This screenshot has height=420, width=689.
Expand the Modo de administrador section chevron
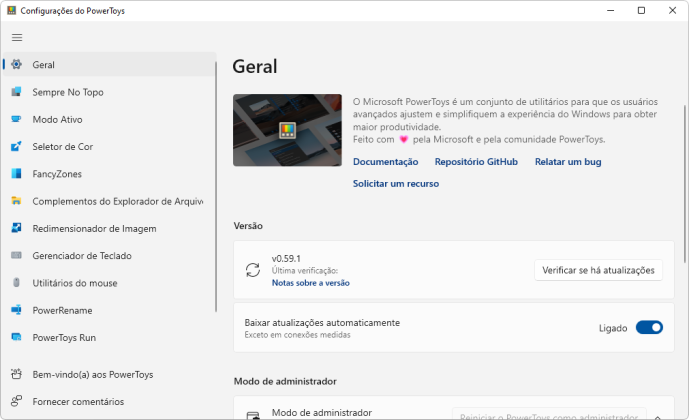click(x=658, y=416)
